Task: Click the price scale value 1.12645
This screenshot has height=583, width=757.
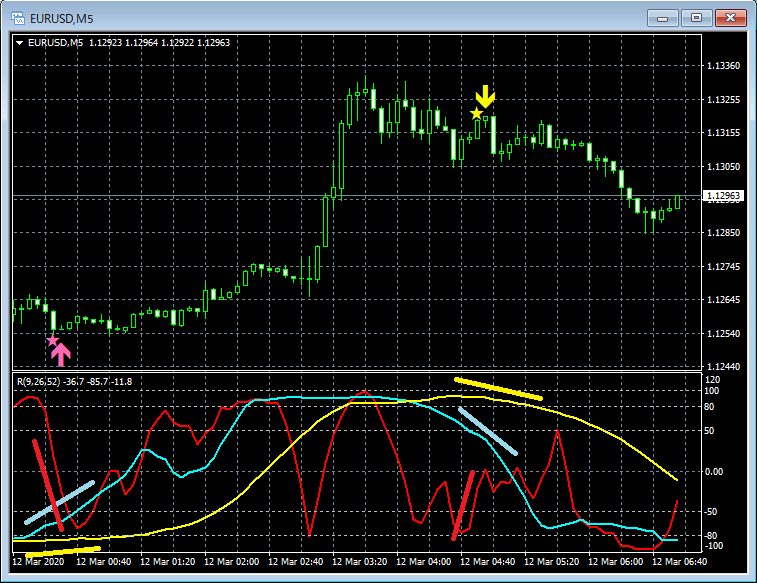Action: click(x=723, y=300)
